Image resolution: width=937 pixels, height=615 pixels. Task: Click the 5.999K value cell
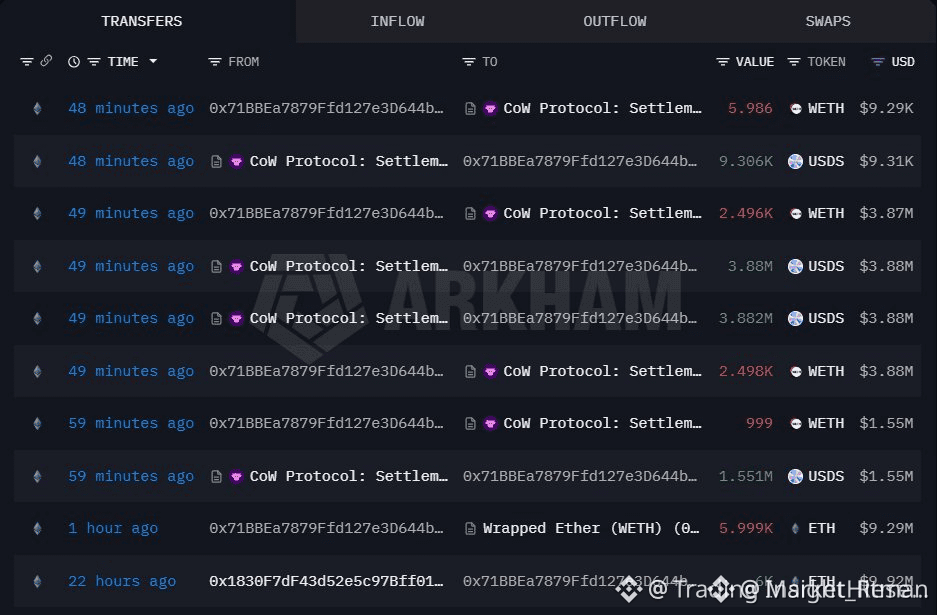[746, 528]
